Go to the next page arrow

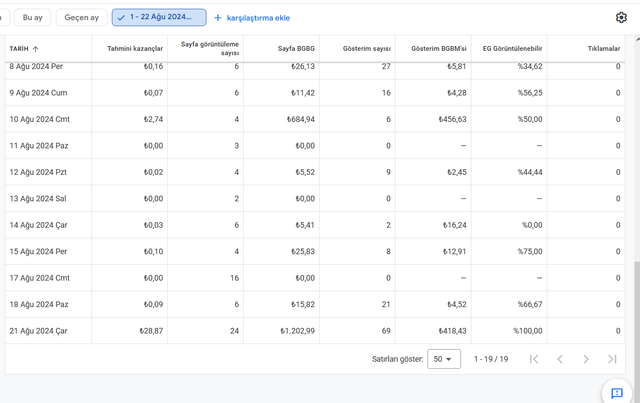586,359
